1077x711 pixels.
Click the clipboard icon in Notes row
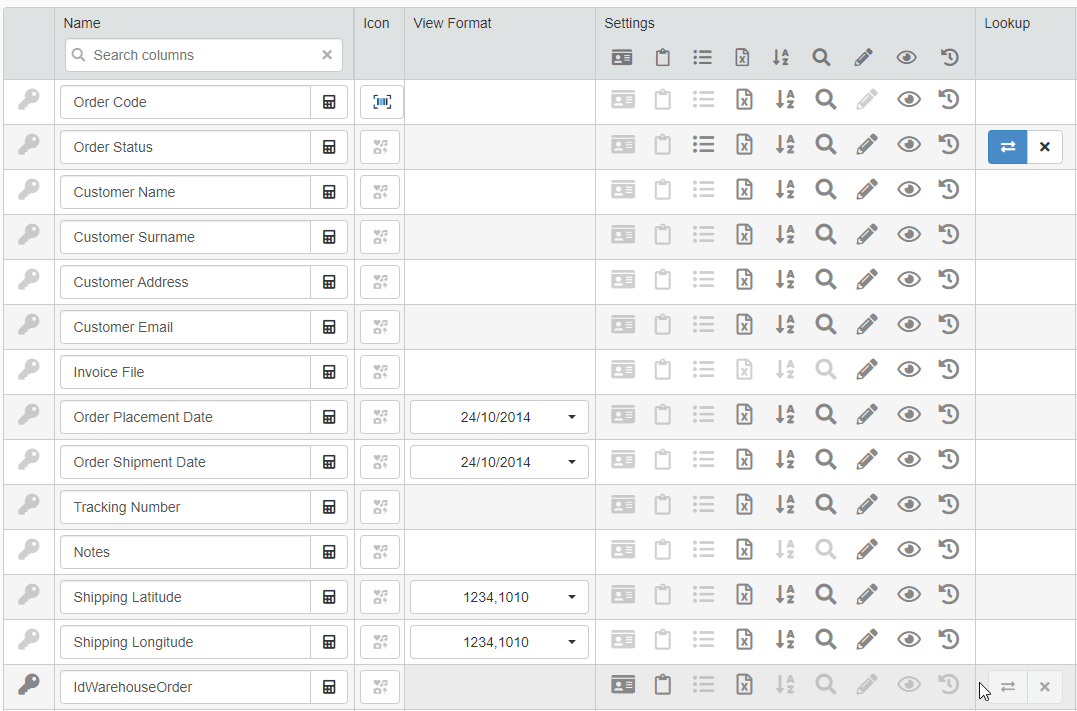[662, 550]
